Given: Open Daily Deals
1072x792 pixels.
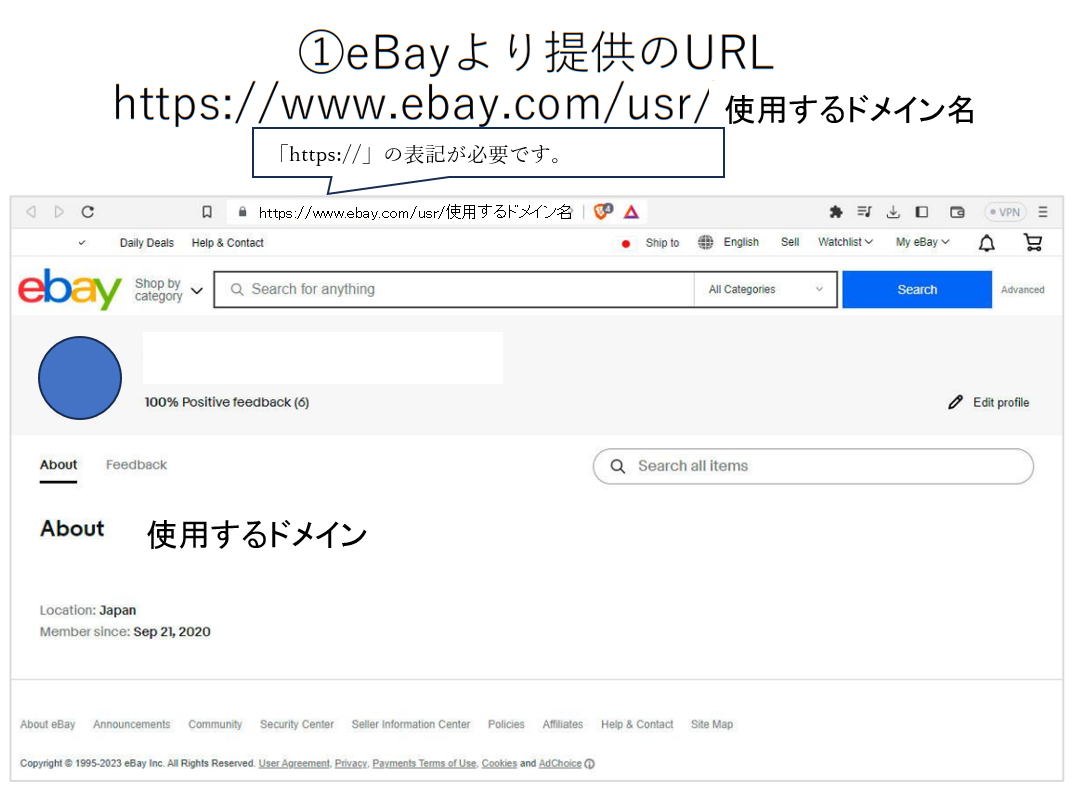Looking at the screenshot, I should (147, 243).
